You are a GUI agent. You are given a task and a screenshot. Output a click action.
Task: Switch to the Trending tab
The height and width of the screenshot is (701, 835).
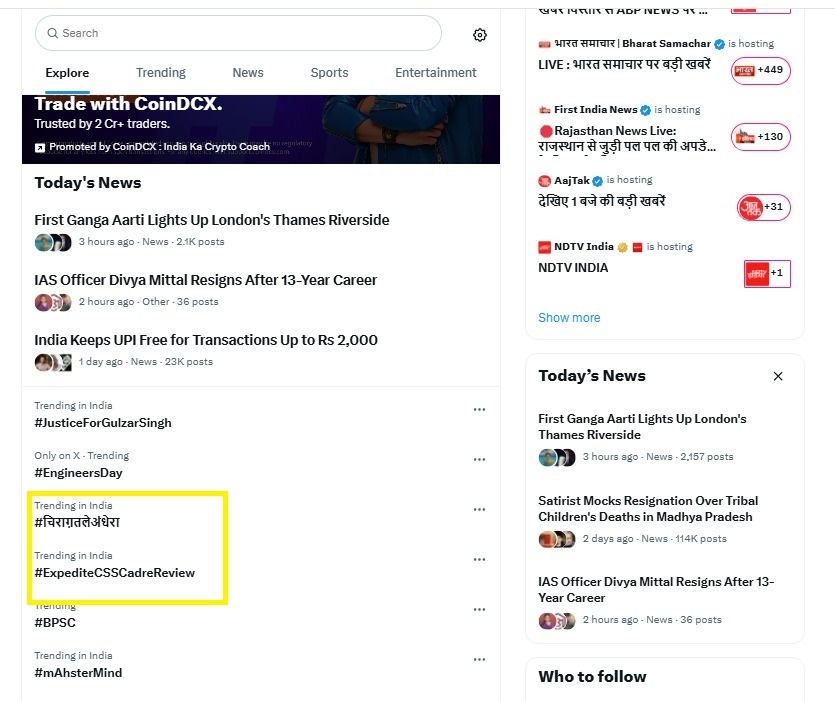tap(161, 73)
